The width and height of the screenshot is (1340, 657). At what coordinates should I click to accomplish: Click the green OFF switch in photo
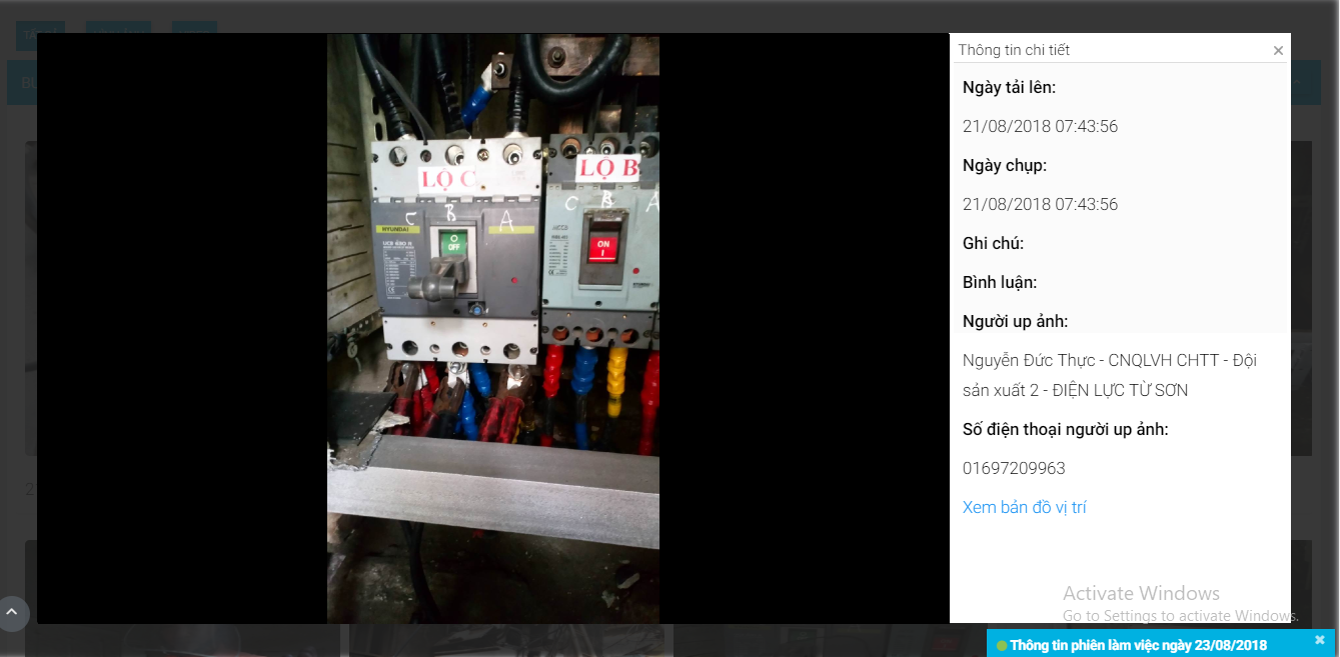[x=453, y=244]
